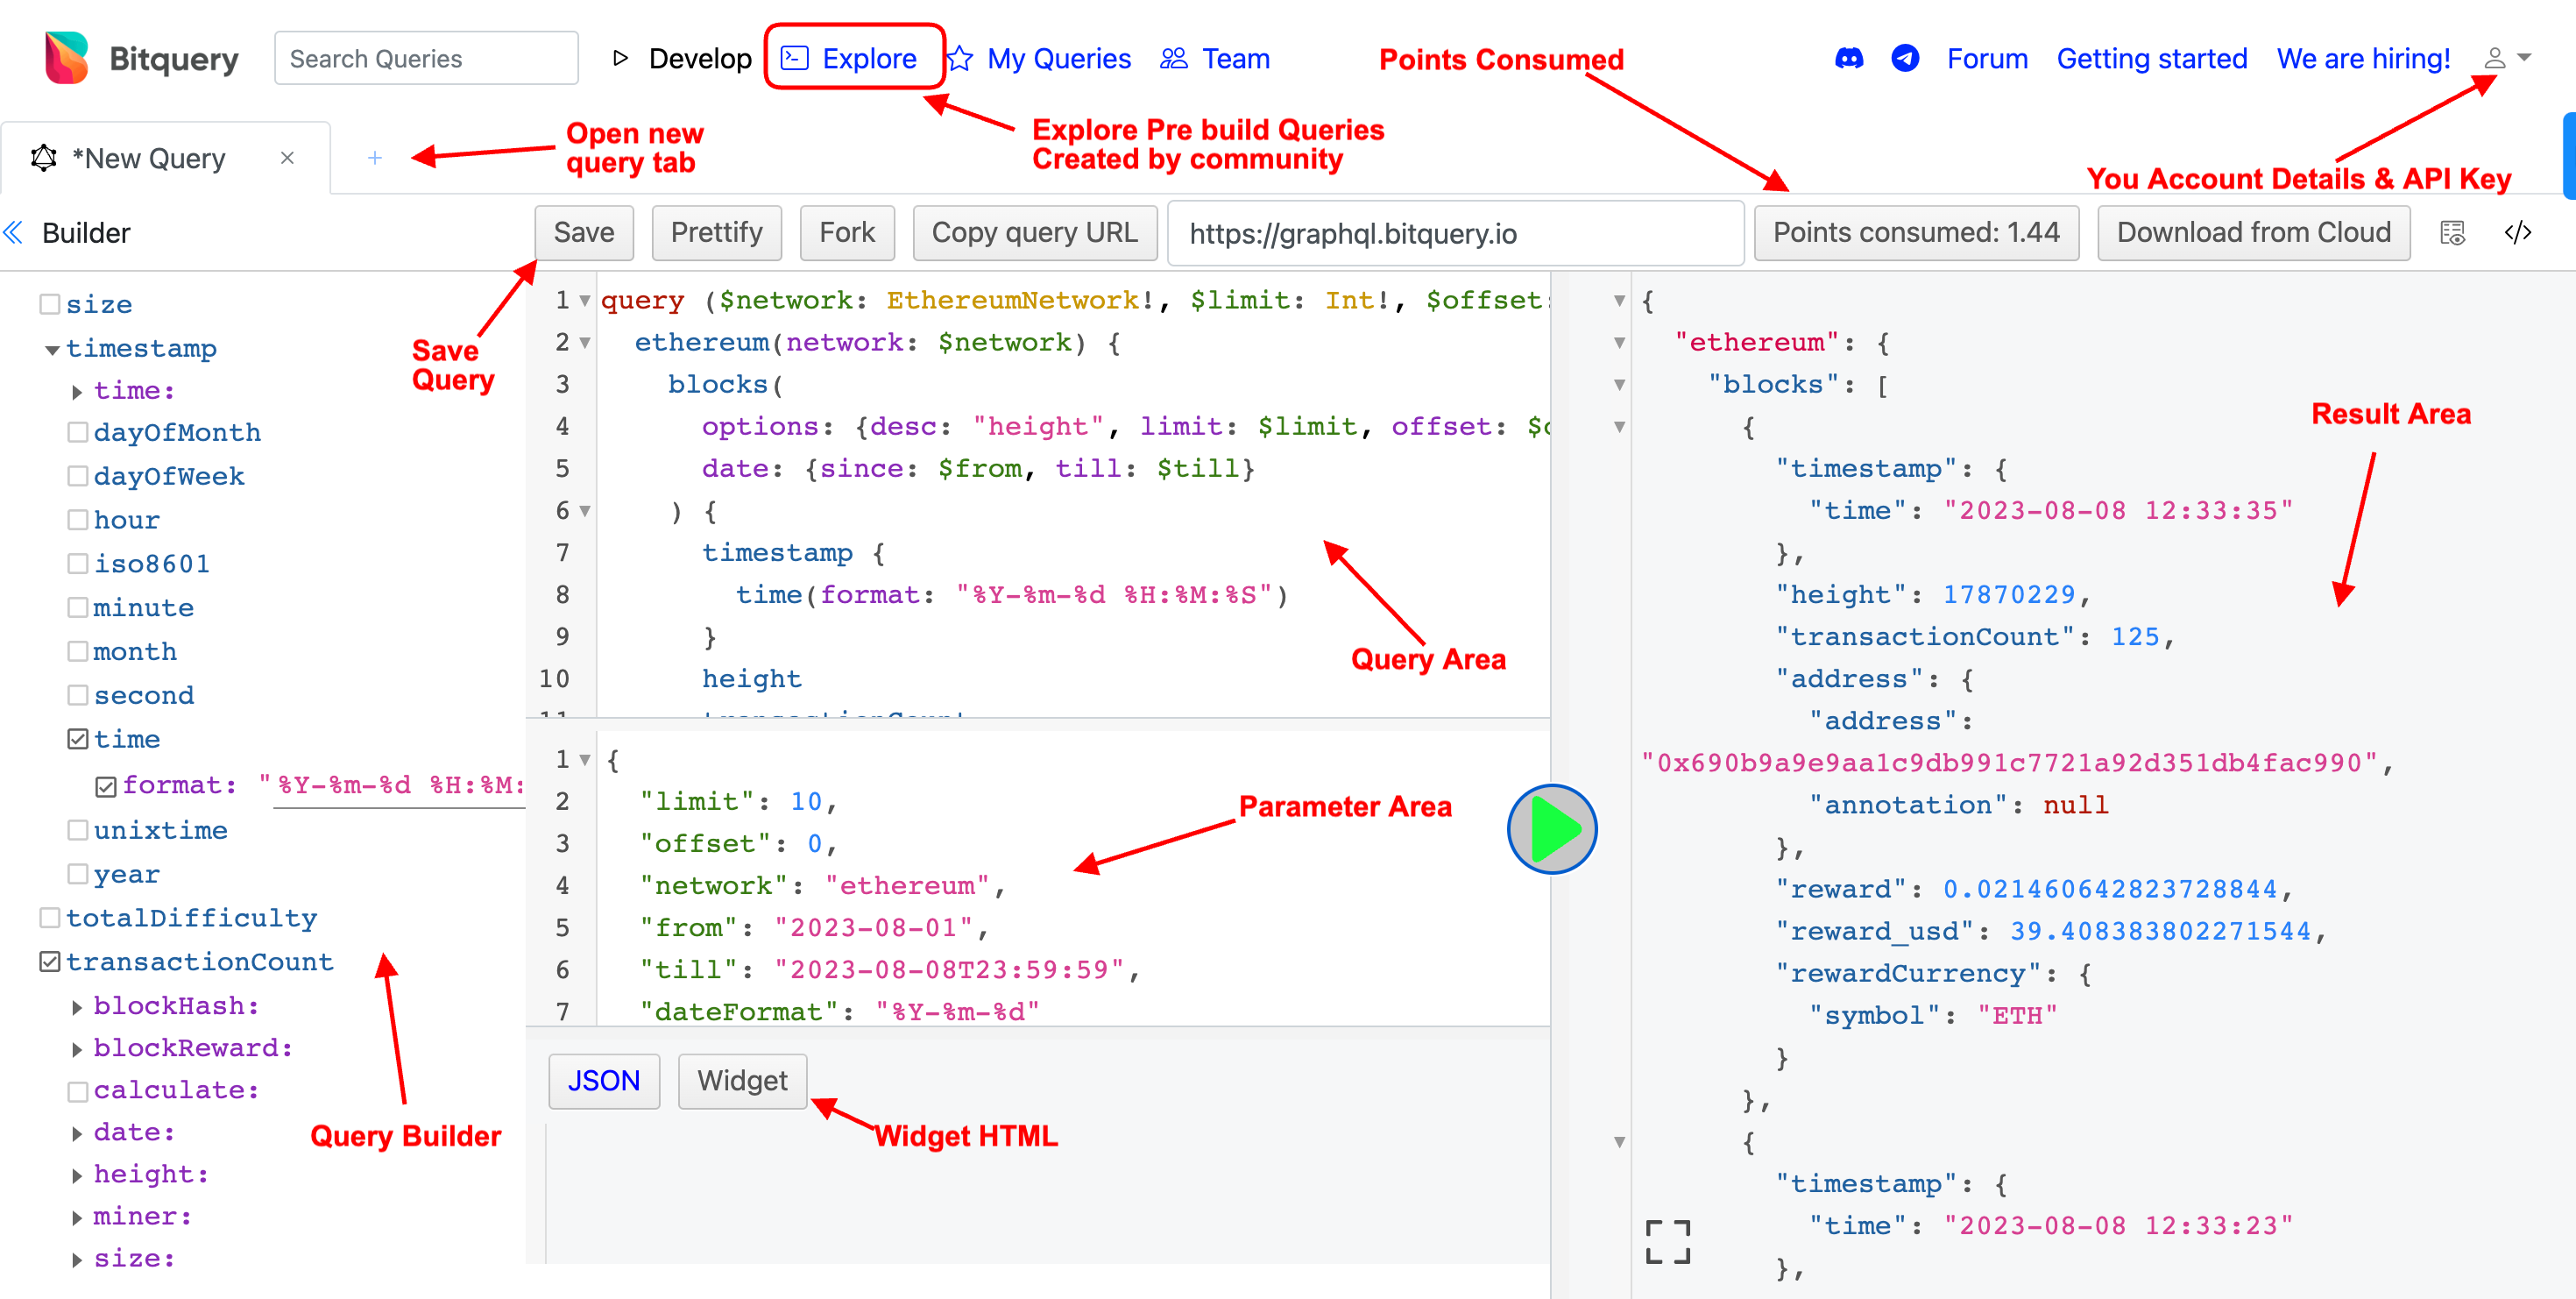Expand the blockReward: filter node

point(77,1049)
